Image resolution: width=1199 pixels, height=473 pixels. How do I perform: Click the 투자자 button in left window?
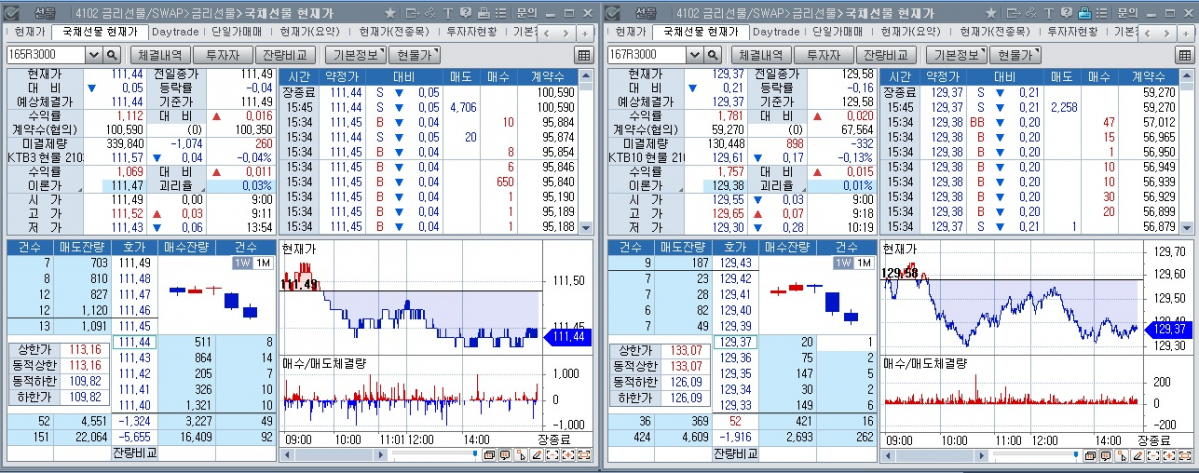tap(223, 55)
